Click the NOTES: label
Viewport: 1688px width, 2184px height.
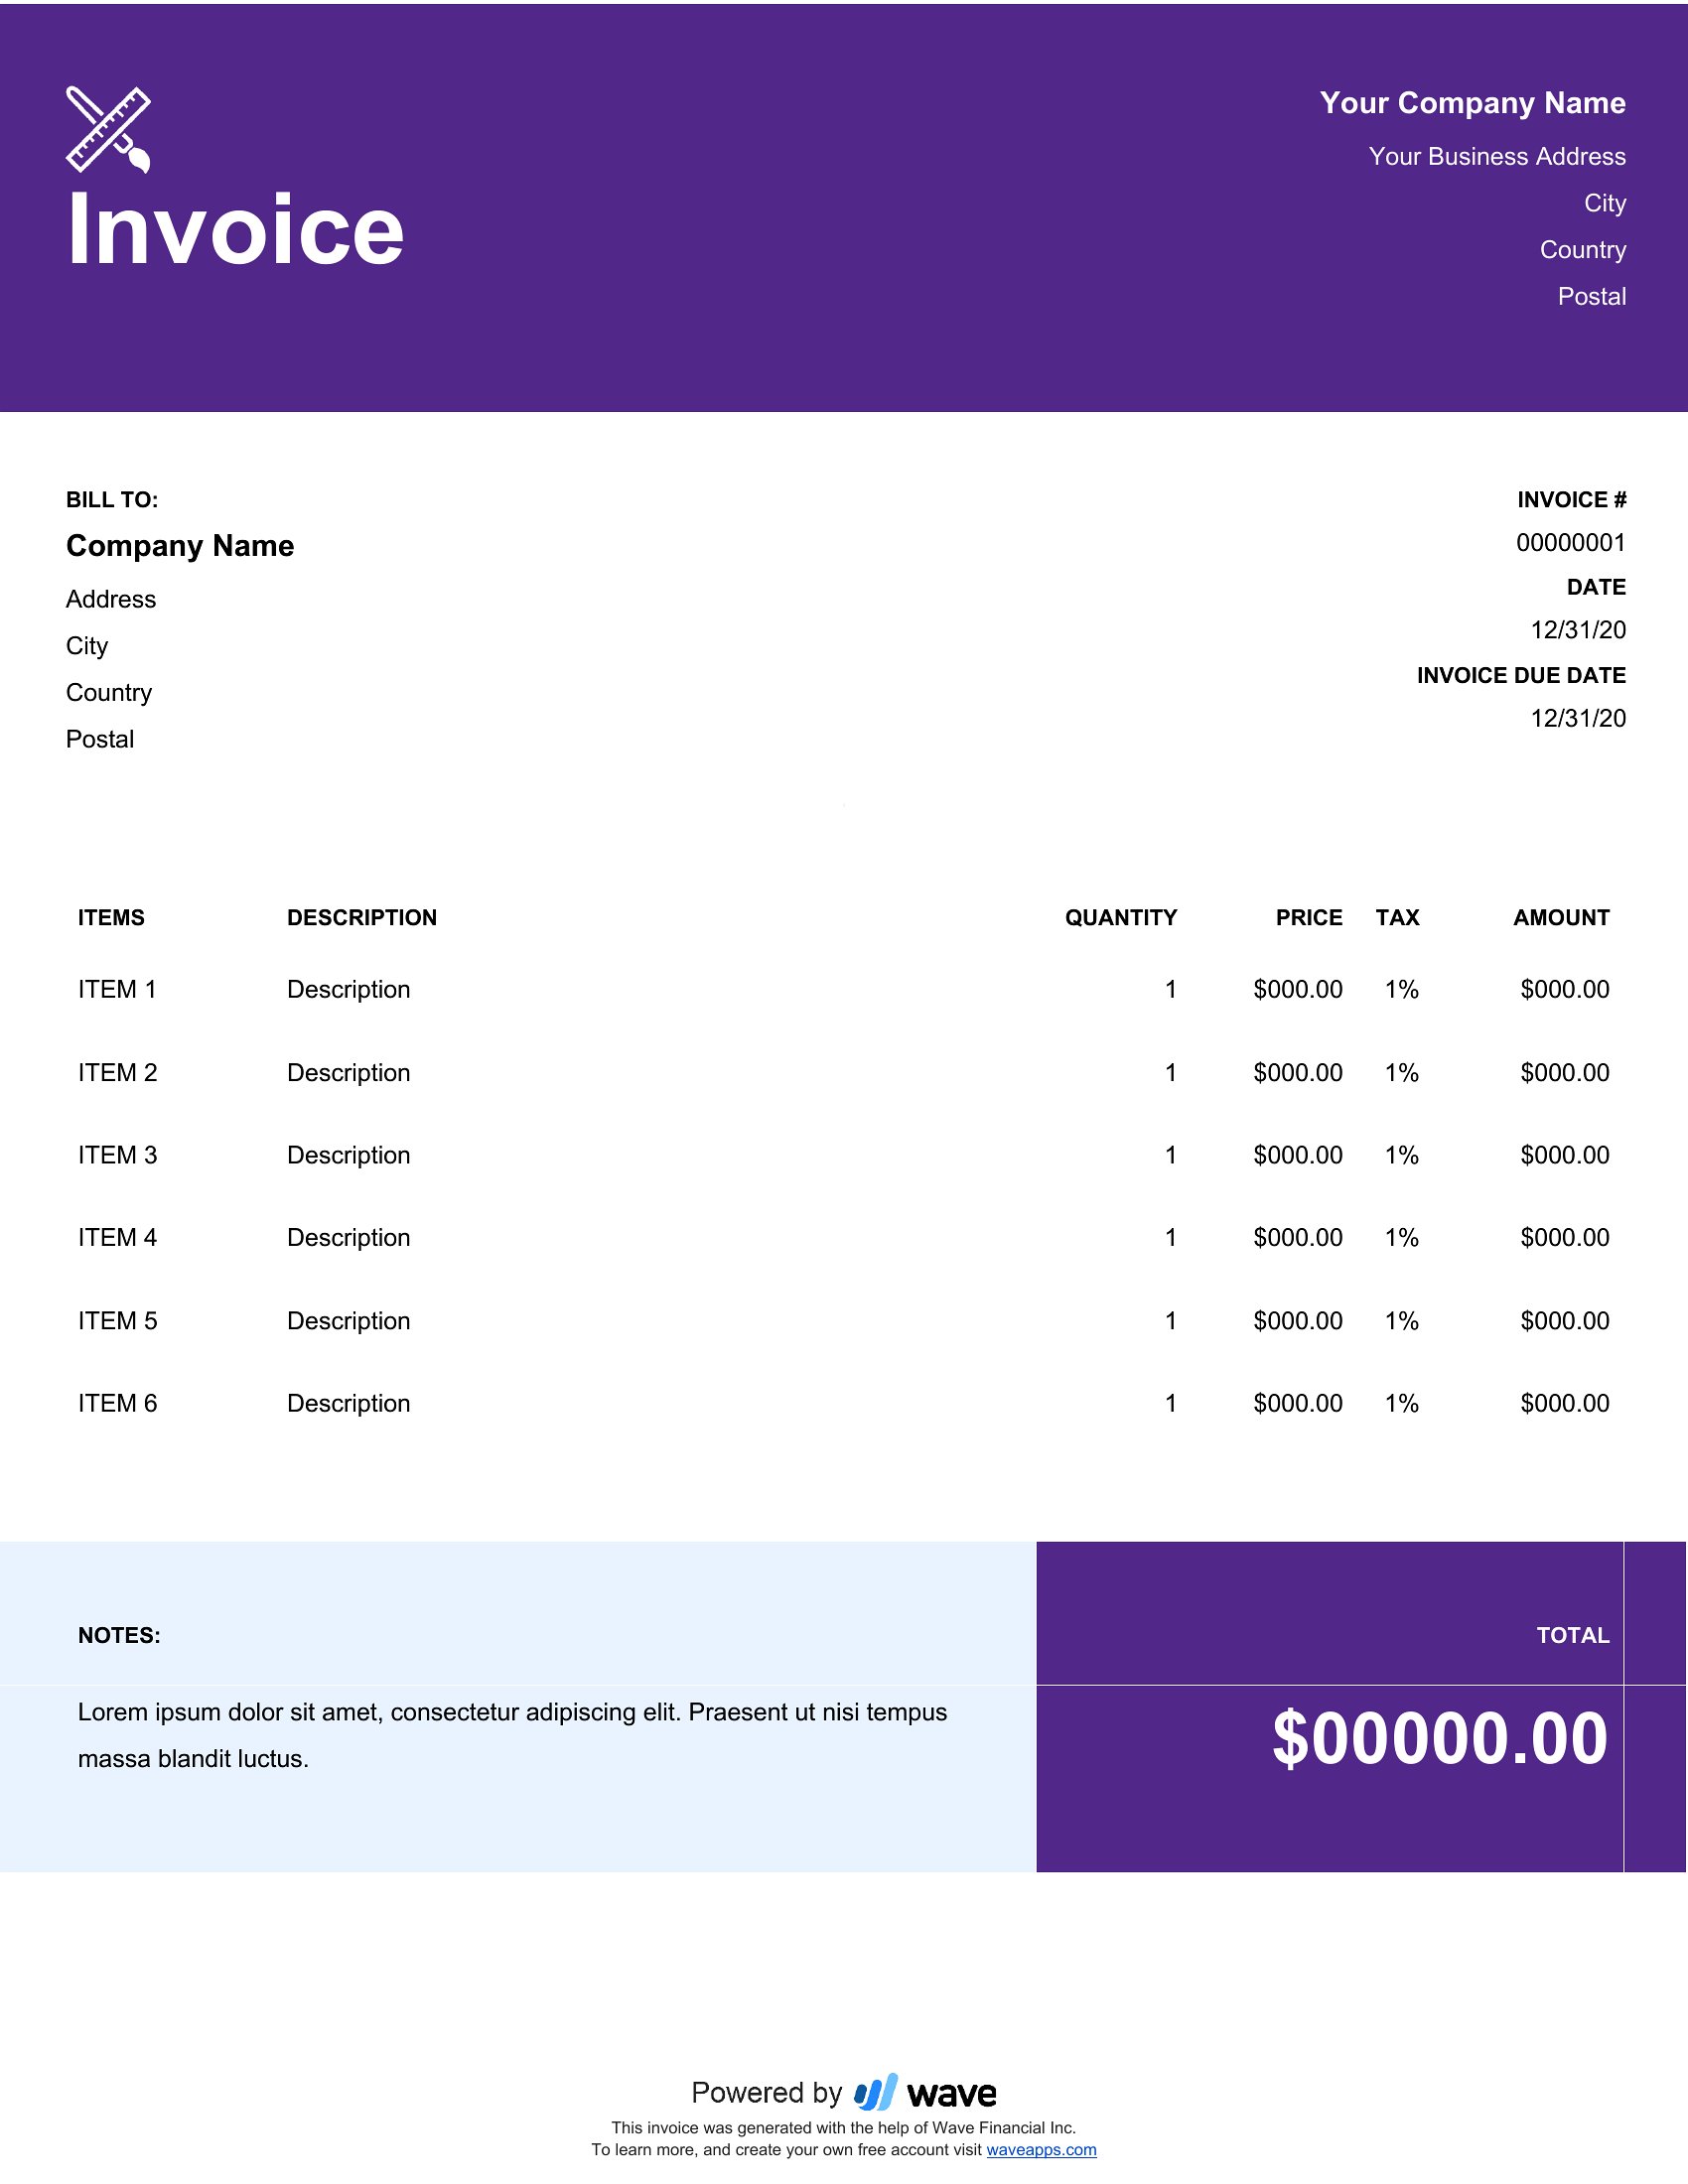pyautogui.click(x=119, y=1636)
